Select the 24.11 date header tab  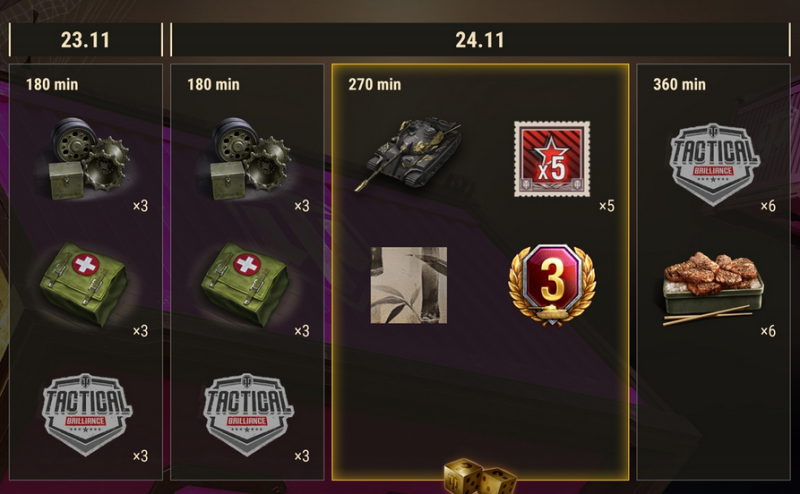480,40
